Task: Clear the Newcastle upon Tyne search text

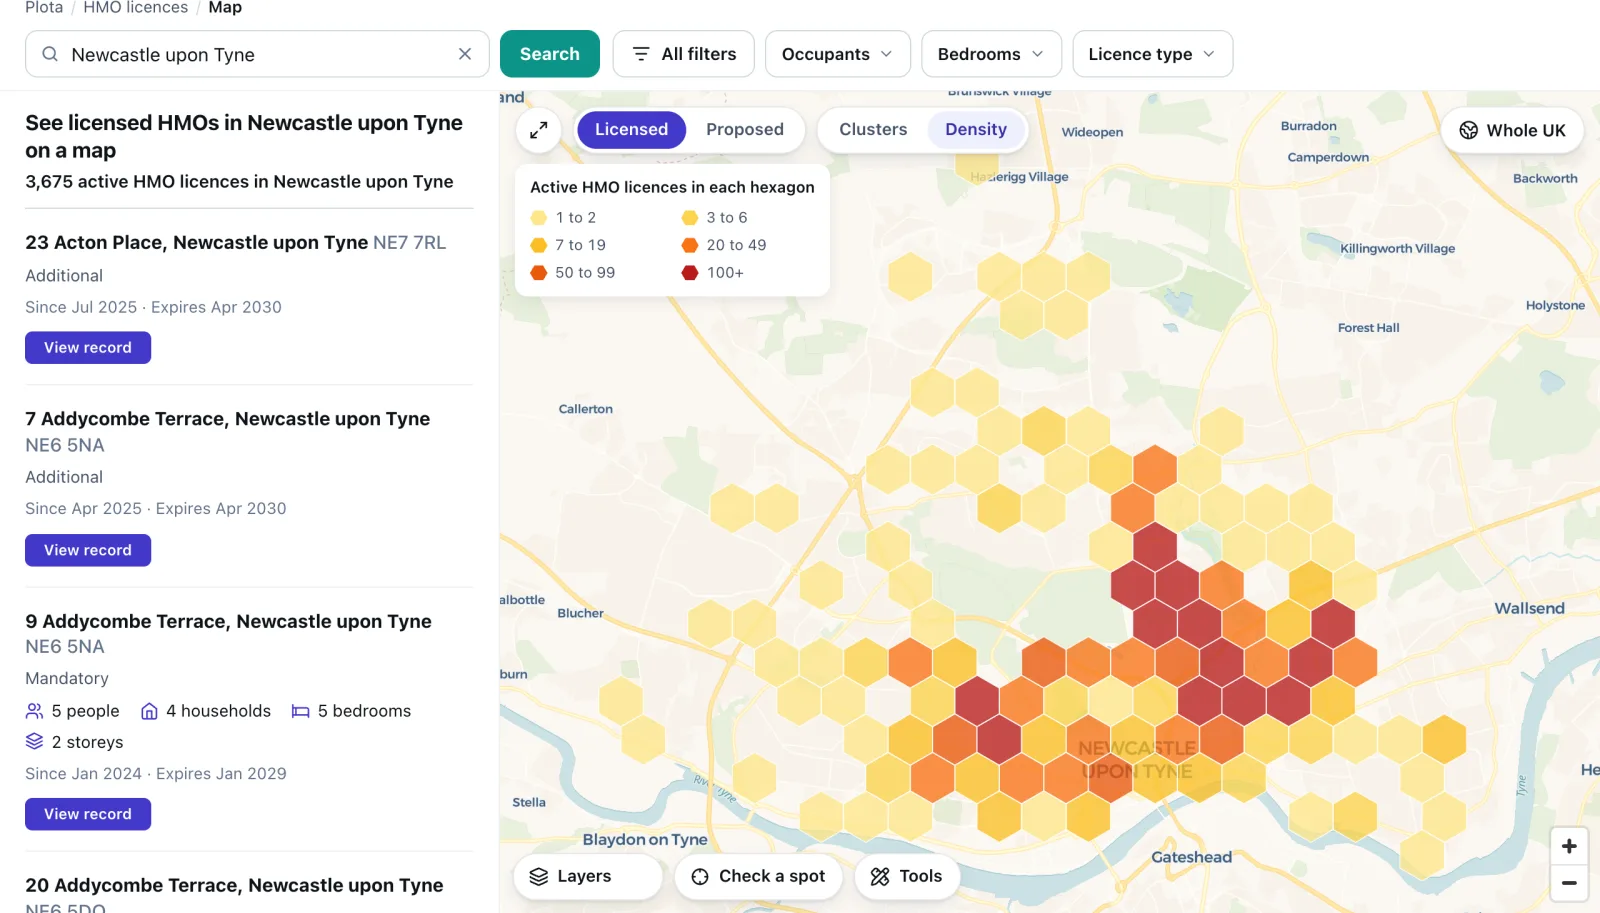Action: point(465,54)
